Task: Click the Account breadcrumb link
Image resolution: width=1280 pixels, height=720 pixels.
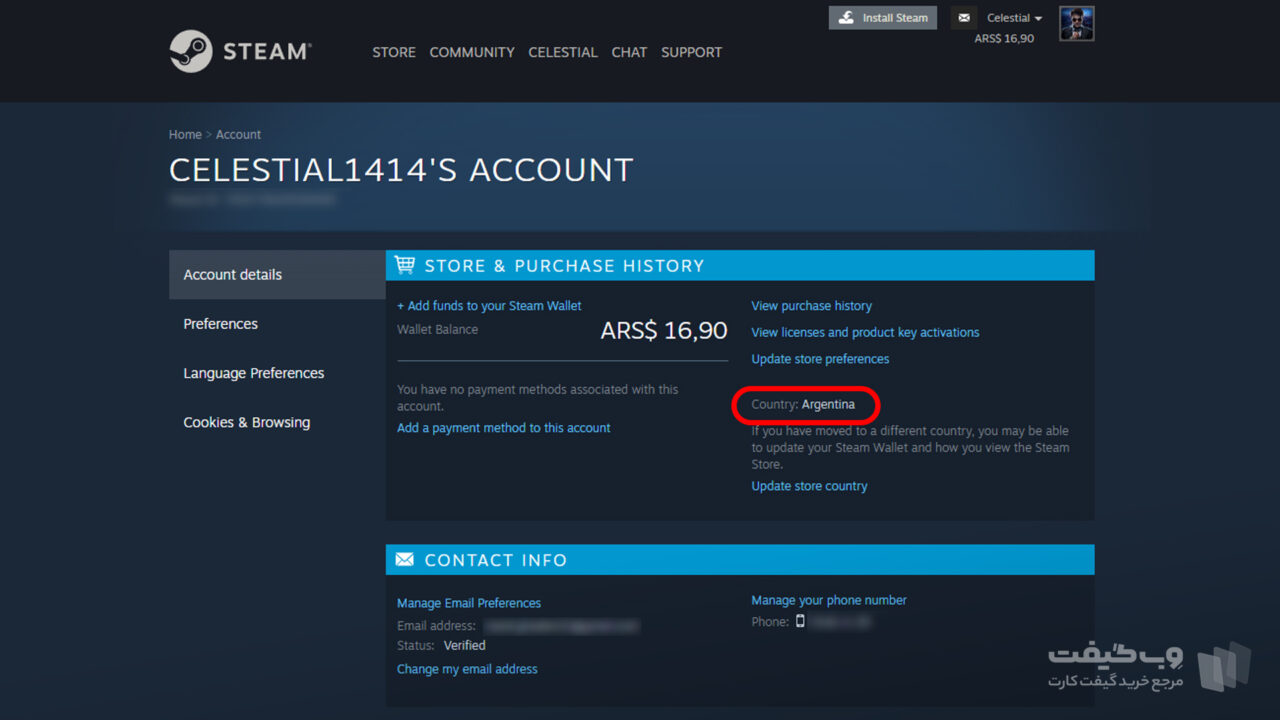Action: coord(239,134)
